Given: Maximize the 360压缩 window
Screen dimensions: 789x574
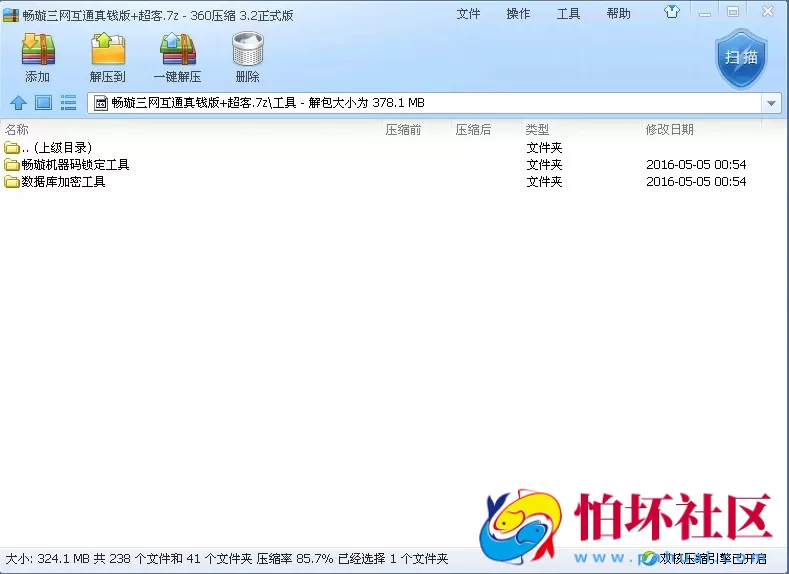Looking at the screenshot, I should pos(733,12).
